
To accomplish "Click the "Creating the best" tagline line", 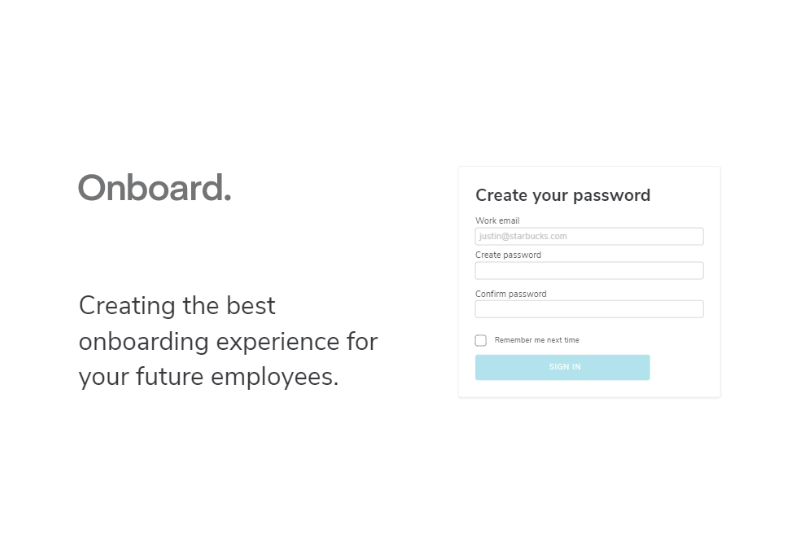I will click(x=177, y=305).
